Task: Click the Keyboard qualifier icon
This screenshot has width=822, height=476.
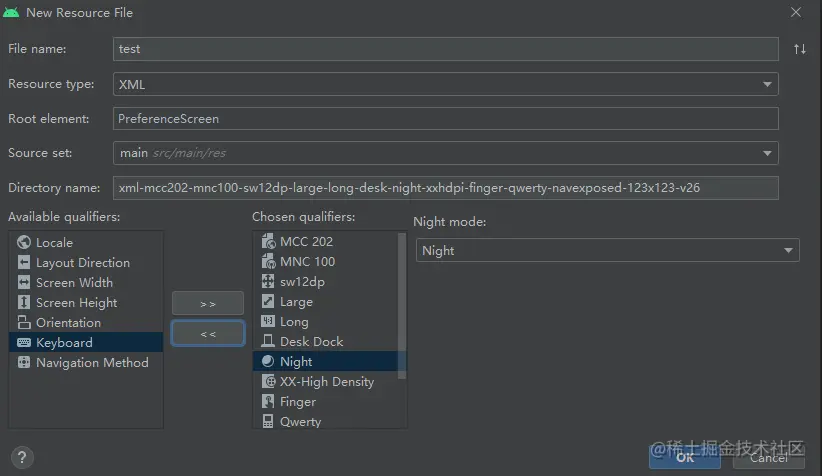Action: click(24, 342)
